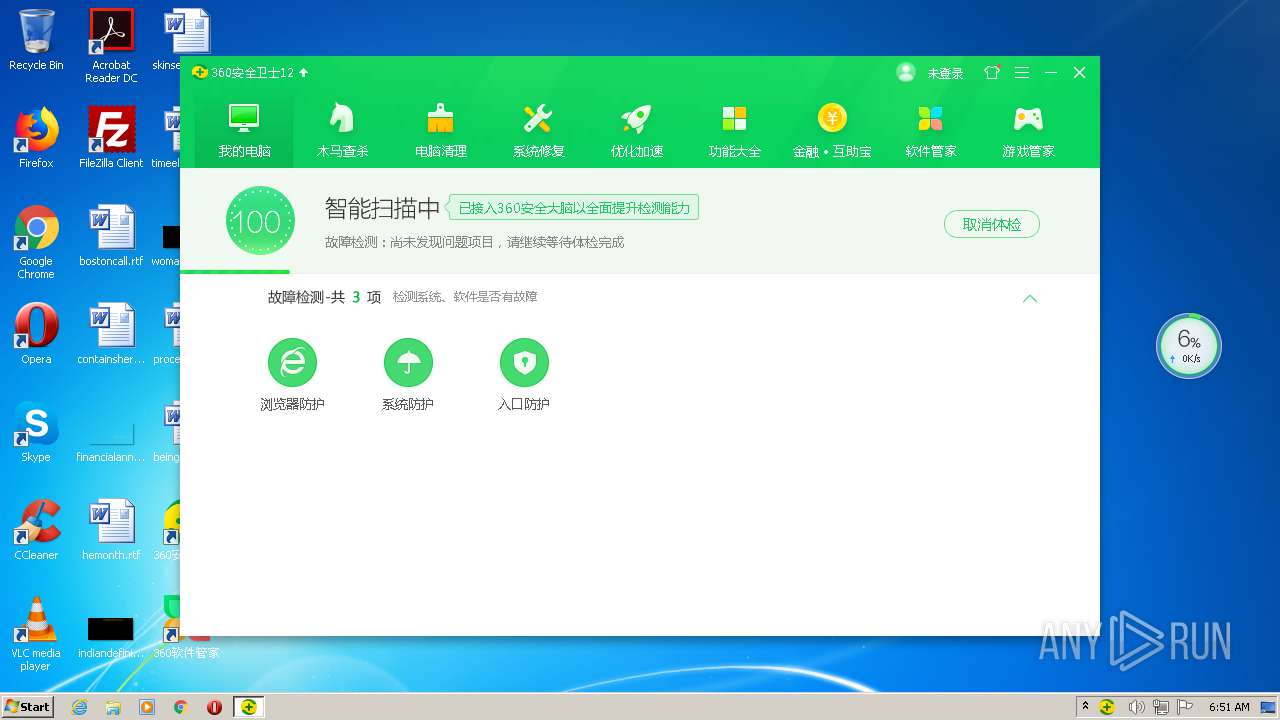Open 游戏管家 tab
This screenshot has width=1280, height=720.
(x=1028, y=130)
